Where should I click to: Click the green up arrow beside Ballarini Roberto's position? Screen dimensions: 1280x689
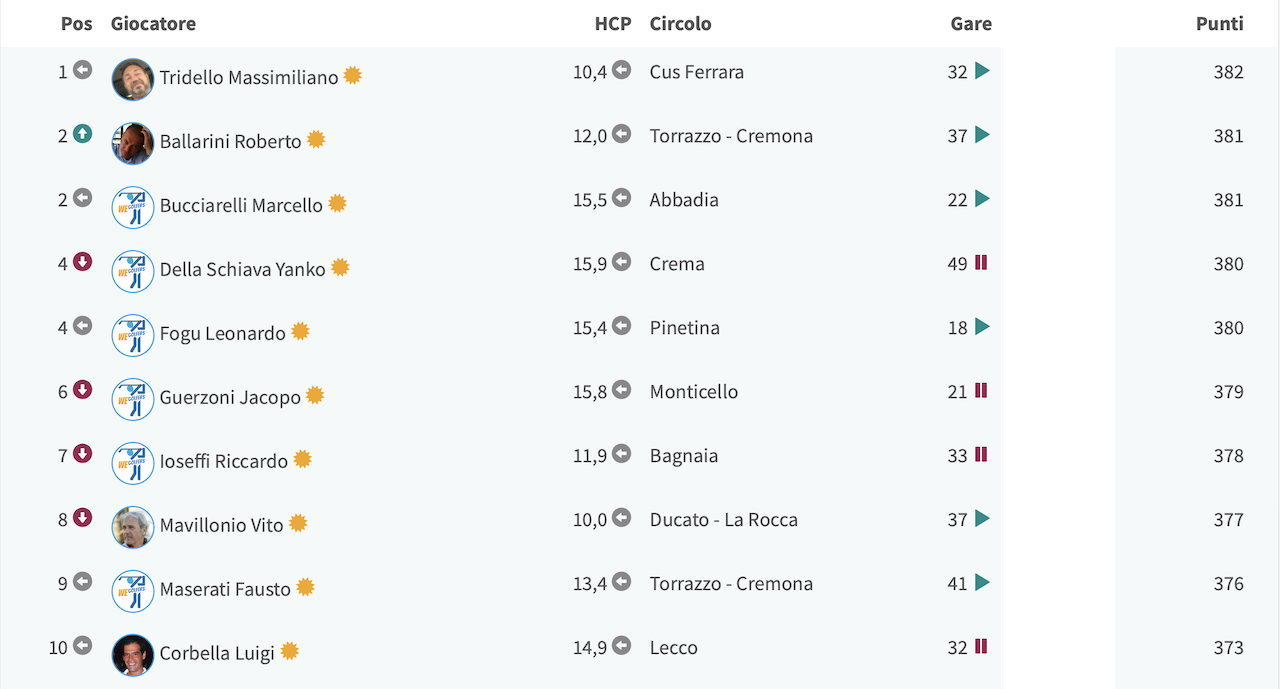pos(82,134)
